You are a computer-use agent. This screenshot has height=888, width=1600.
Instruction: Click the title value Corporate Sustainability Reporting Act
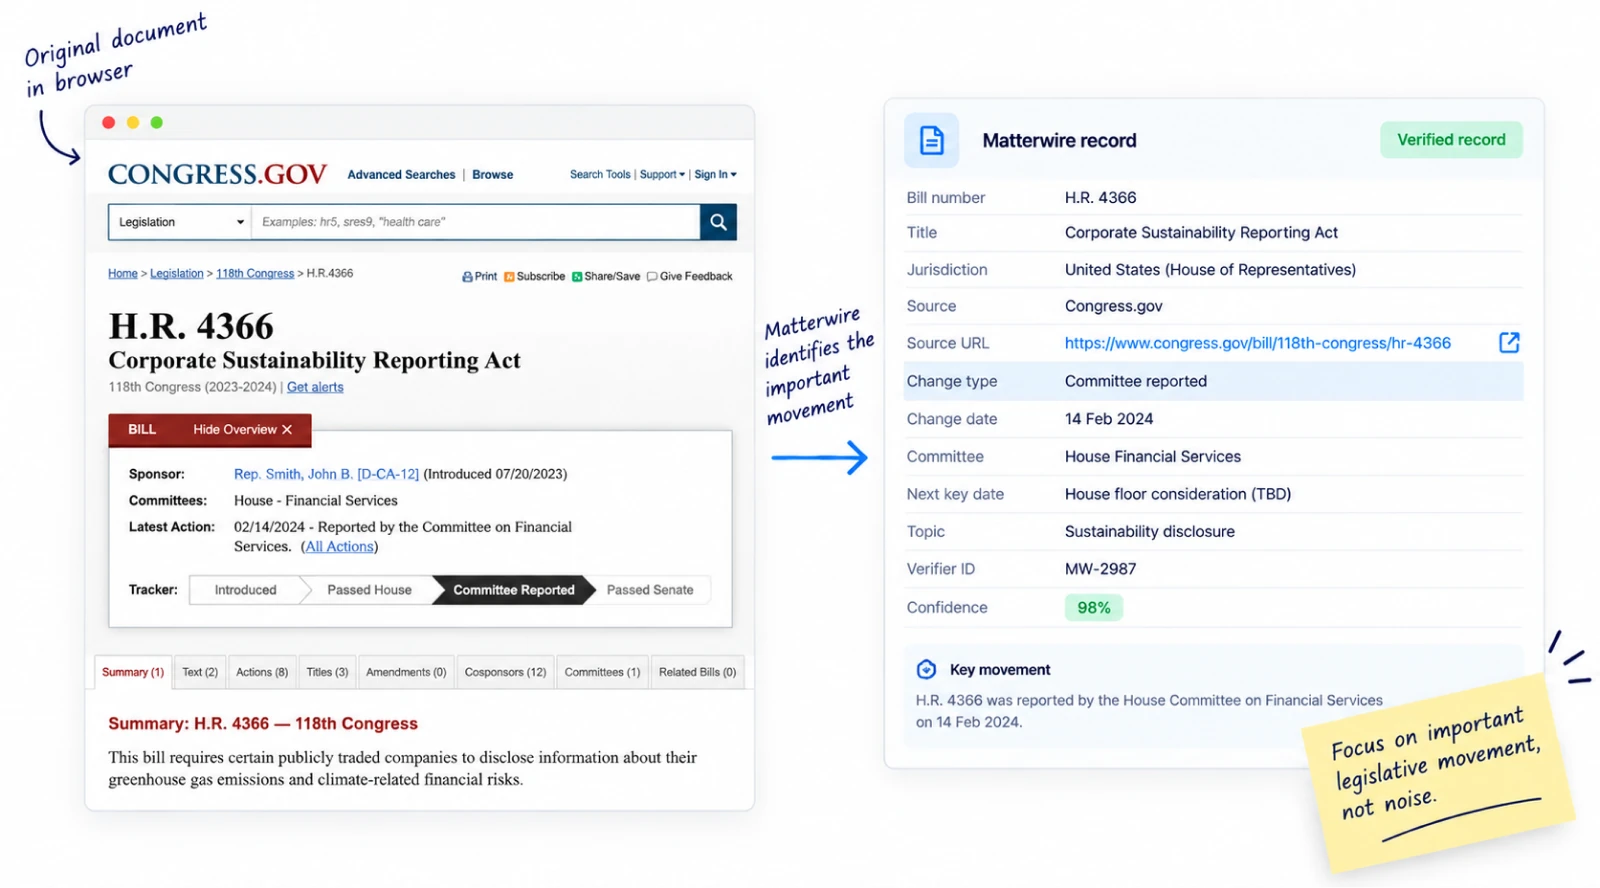coord(1201,233)
